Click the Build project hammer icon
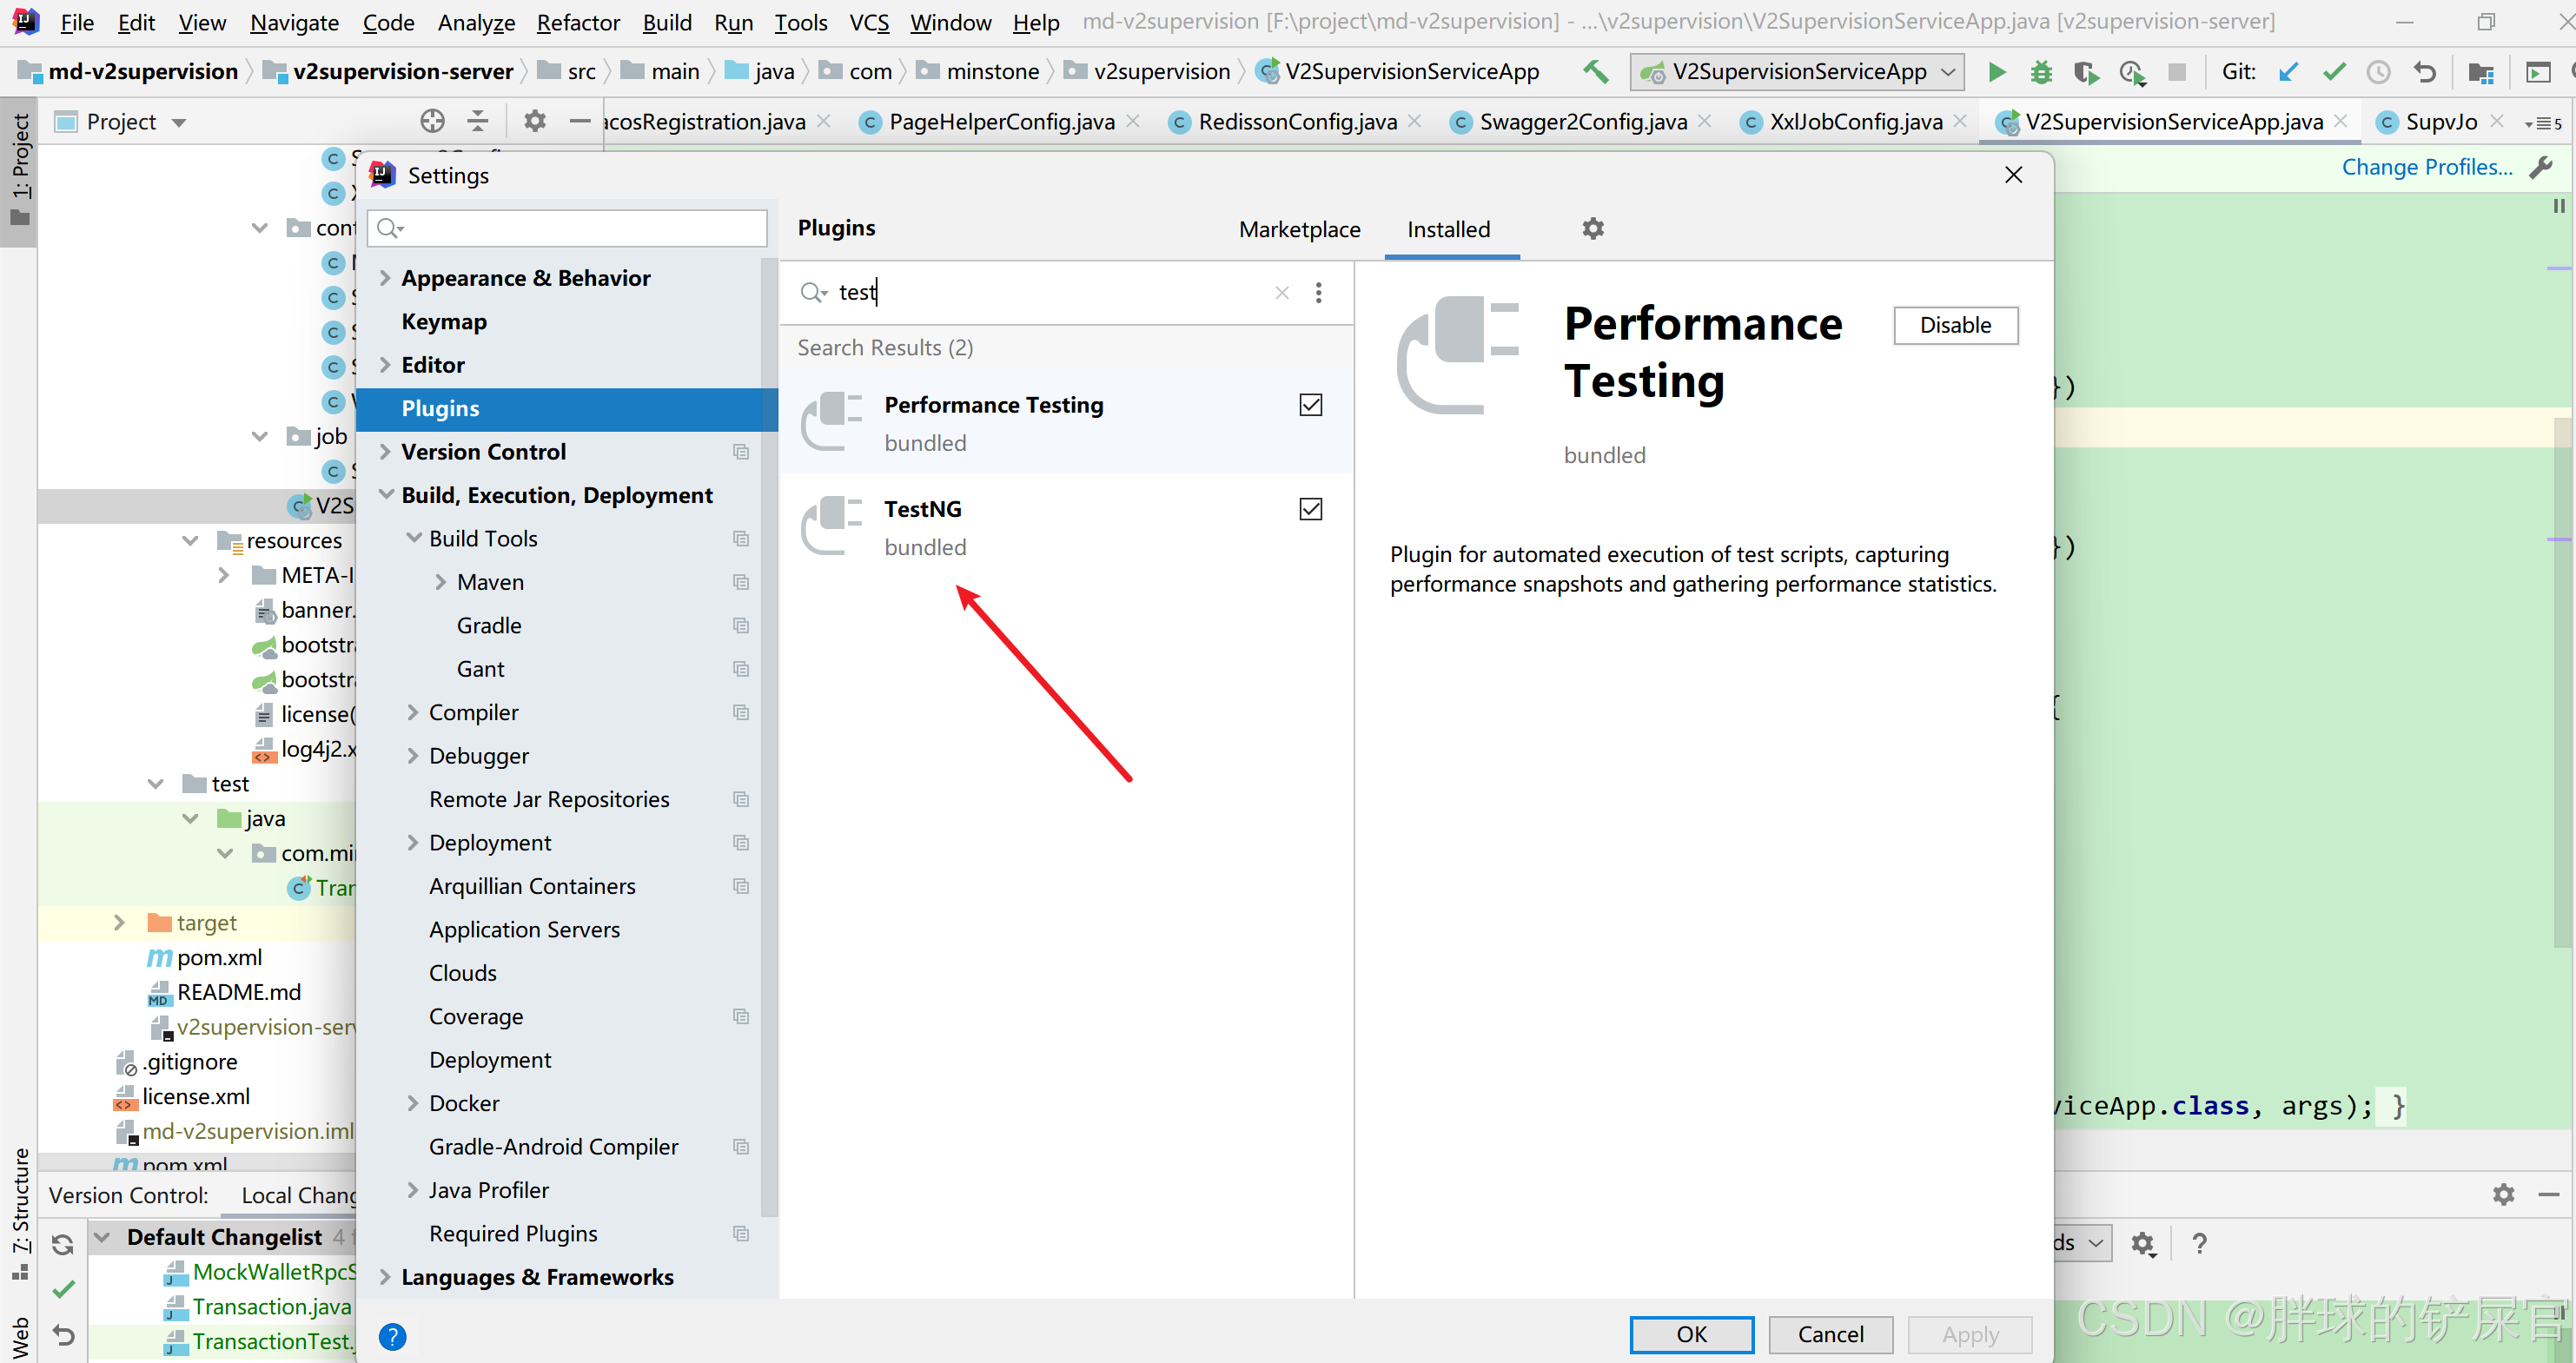Image resolution: width=2576 pixels, height=1363 pixels. [1596, 72]
